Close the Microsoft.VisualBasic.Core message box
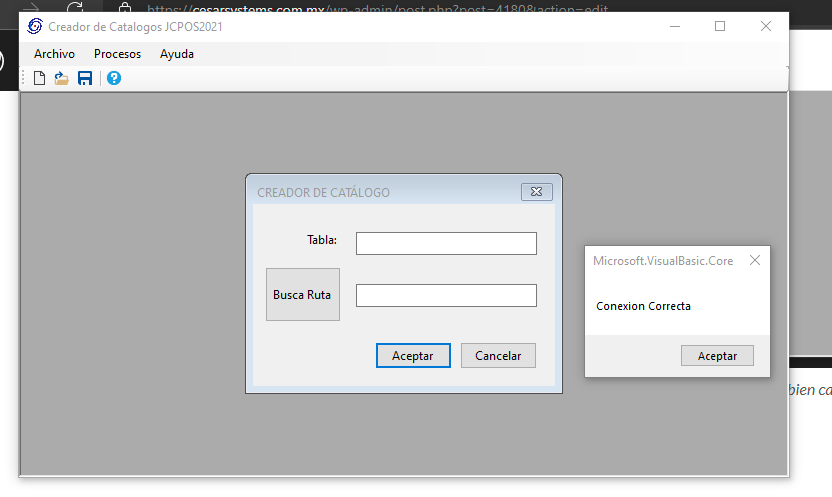Image resolution: width=832 pixels, height=497 pixels. [754, 260]
